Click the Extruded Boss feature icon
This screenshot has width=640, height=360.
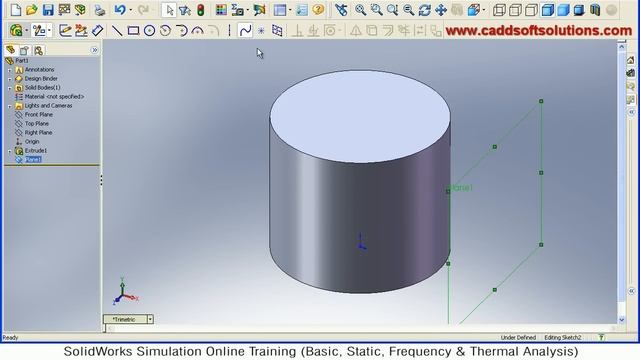pos(16,30)
